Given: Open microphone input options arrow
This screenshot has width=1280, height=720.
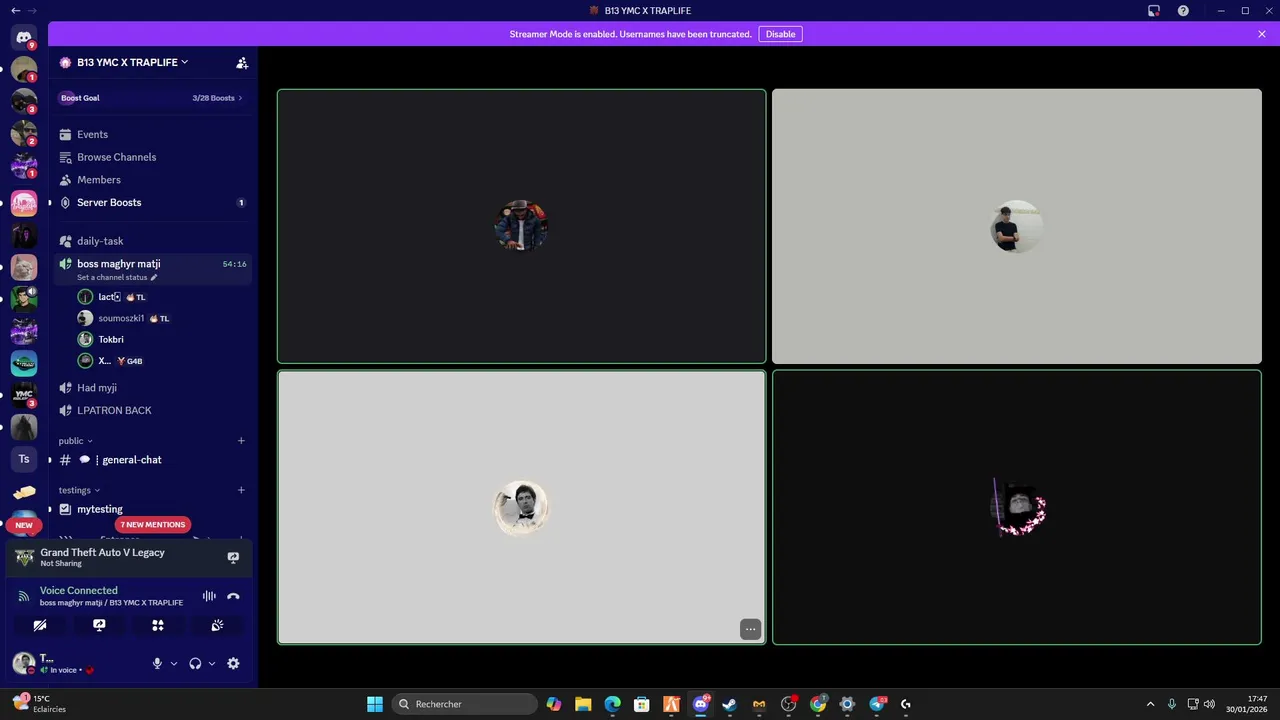Looking at the screenshot, I should [x=174, y=663].
